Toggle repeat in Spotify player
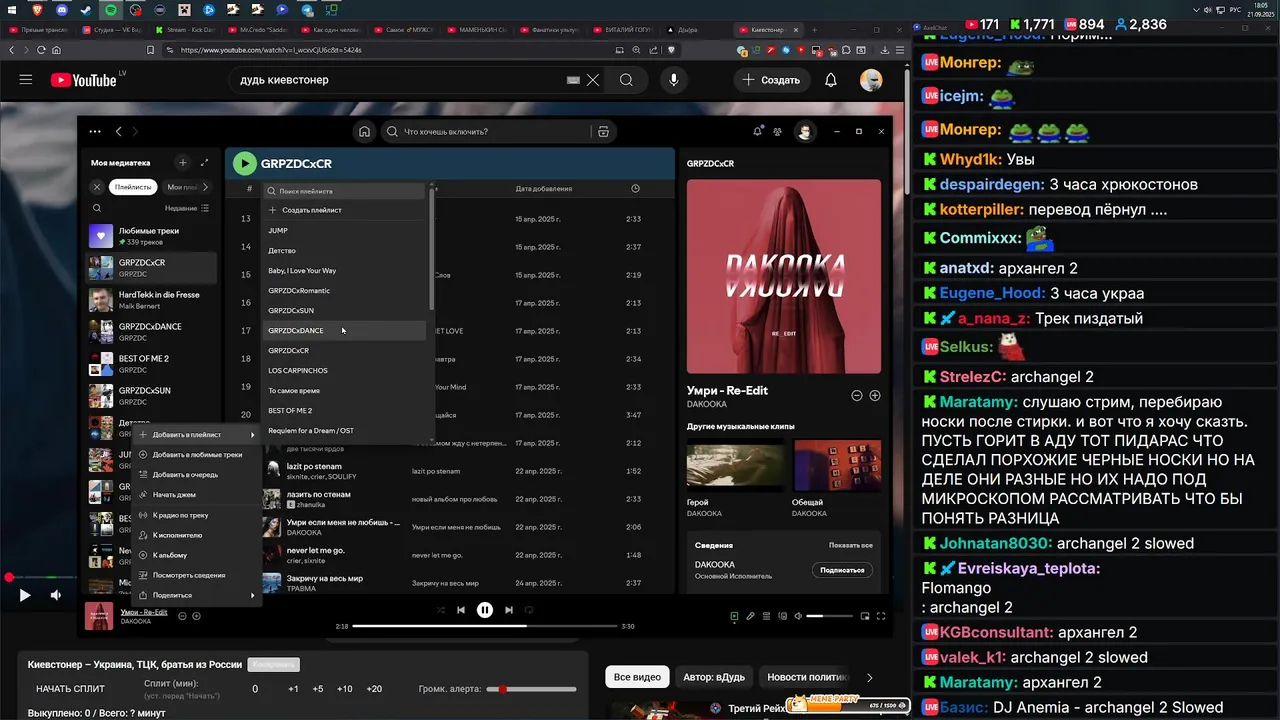 [x=529, y=609]
